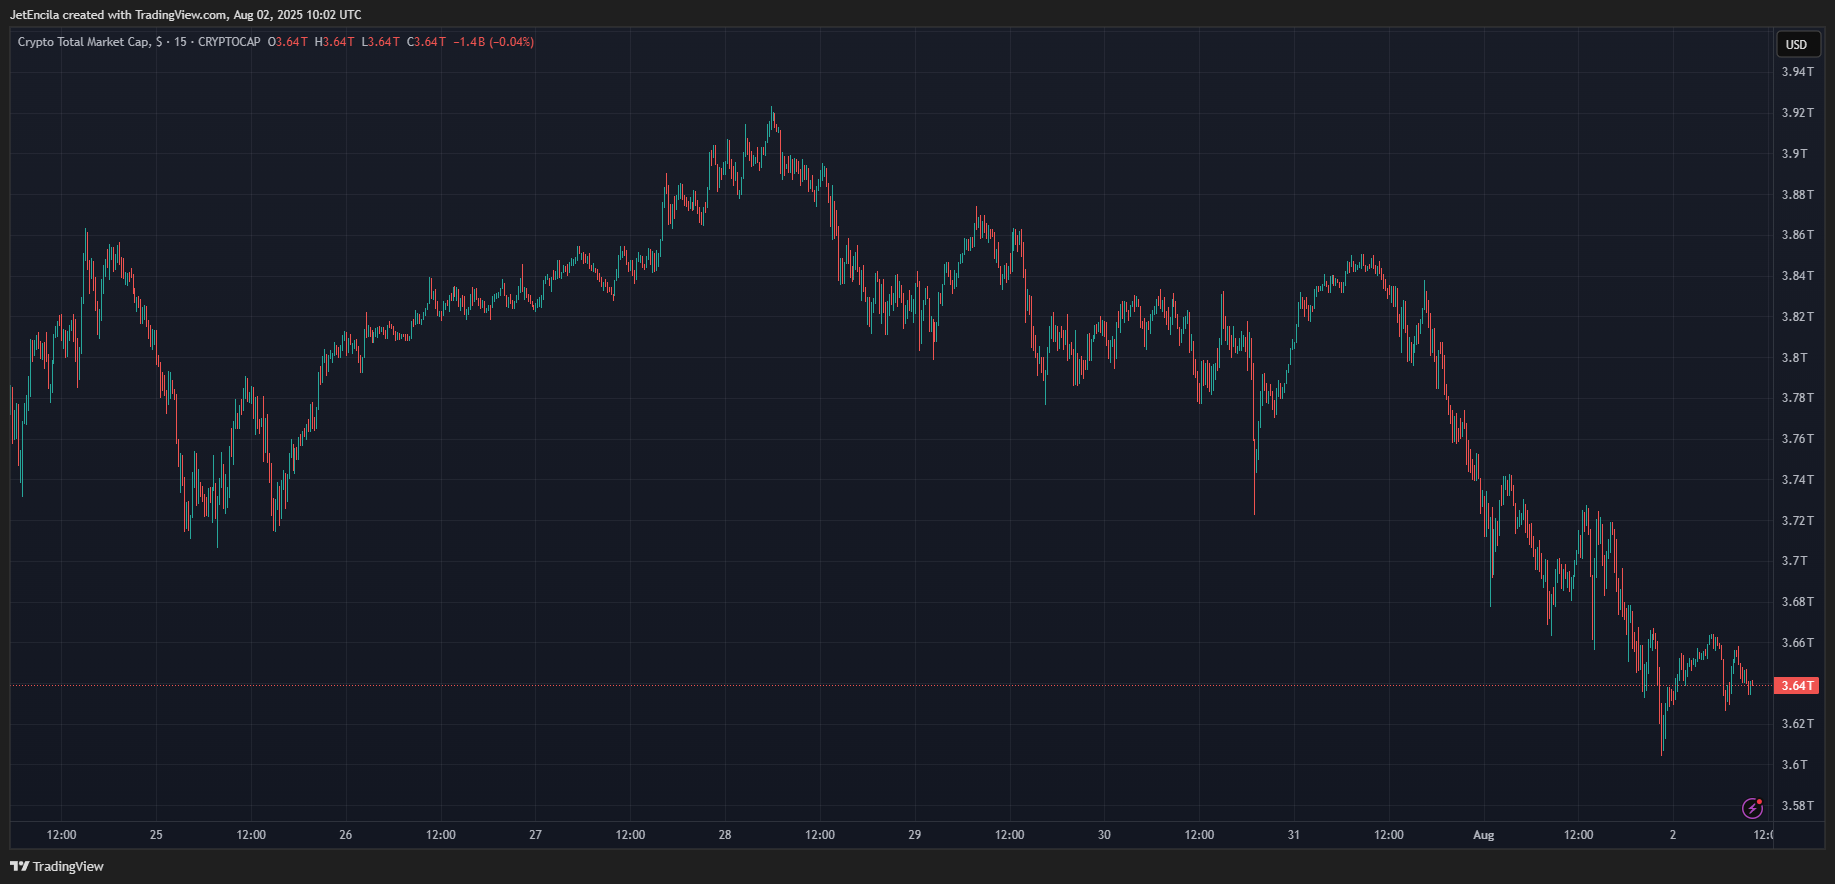Open the USD currency selector
1835x884 pixels.
pos(1796,44)
